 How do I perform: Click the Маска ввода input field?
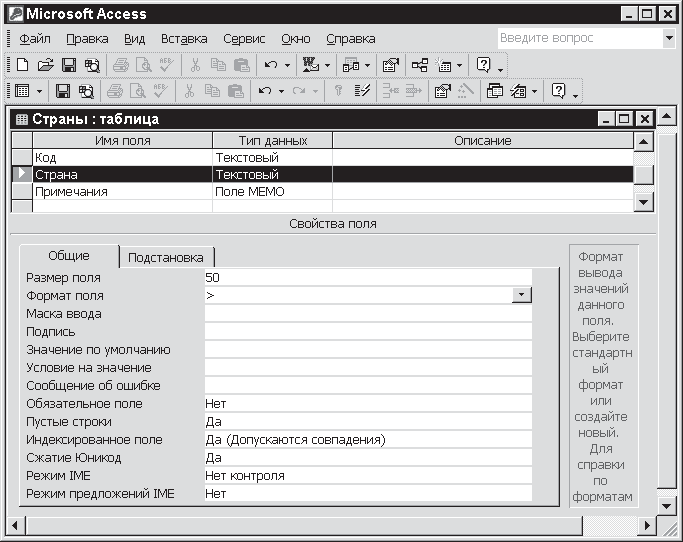point(368,314)
